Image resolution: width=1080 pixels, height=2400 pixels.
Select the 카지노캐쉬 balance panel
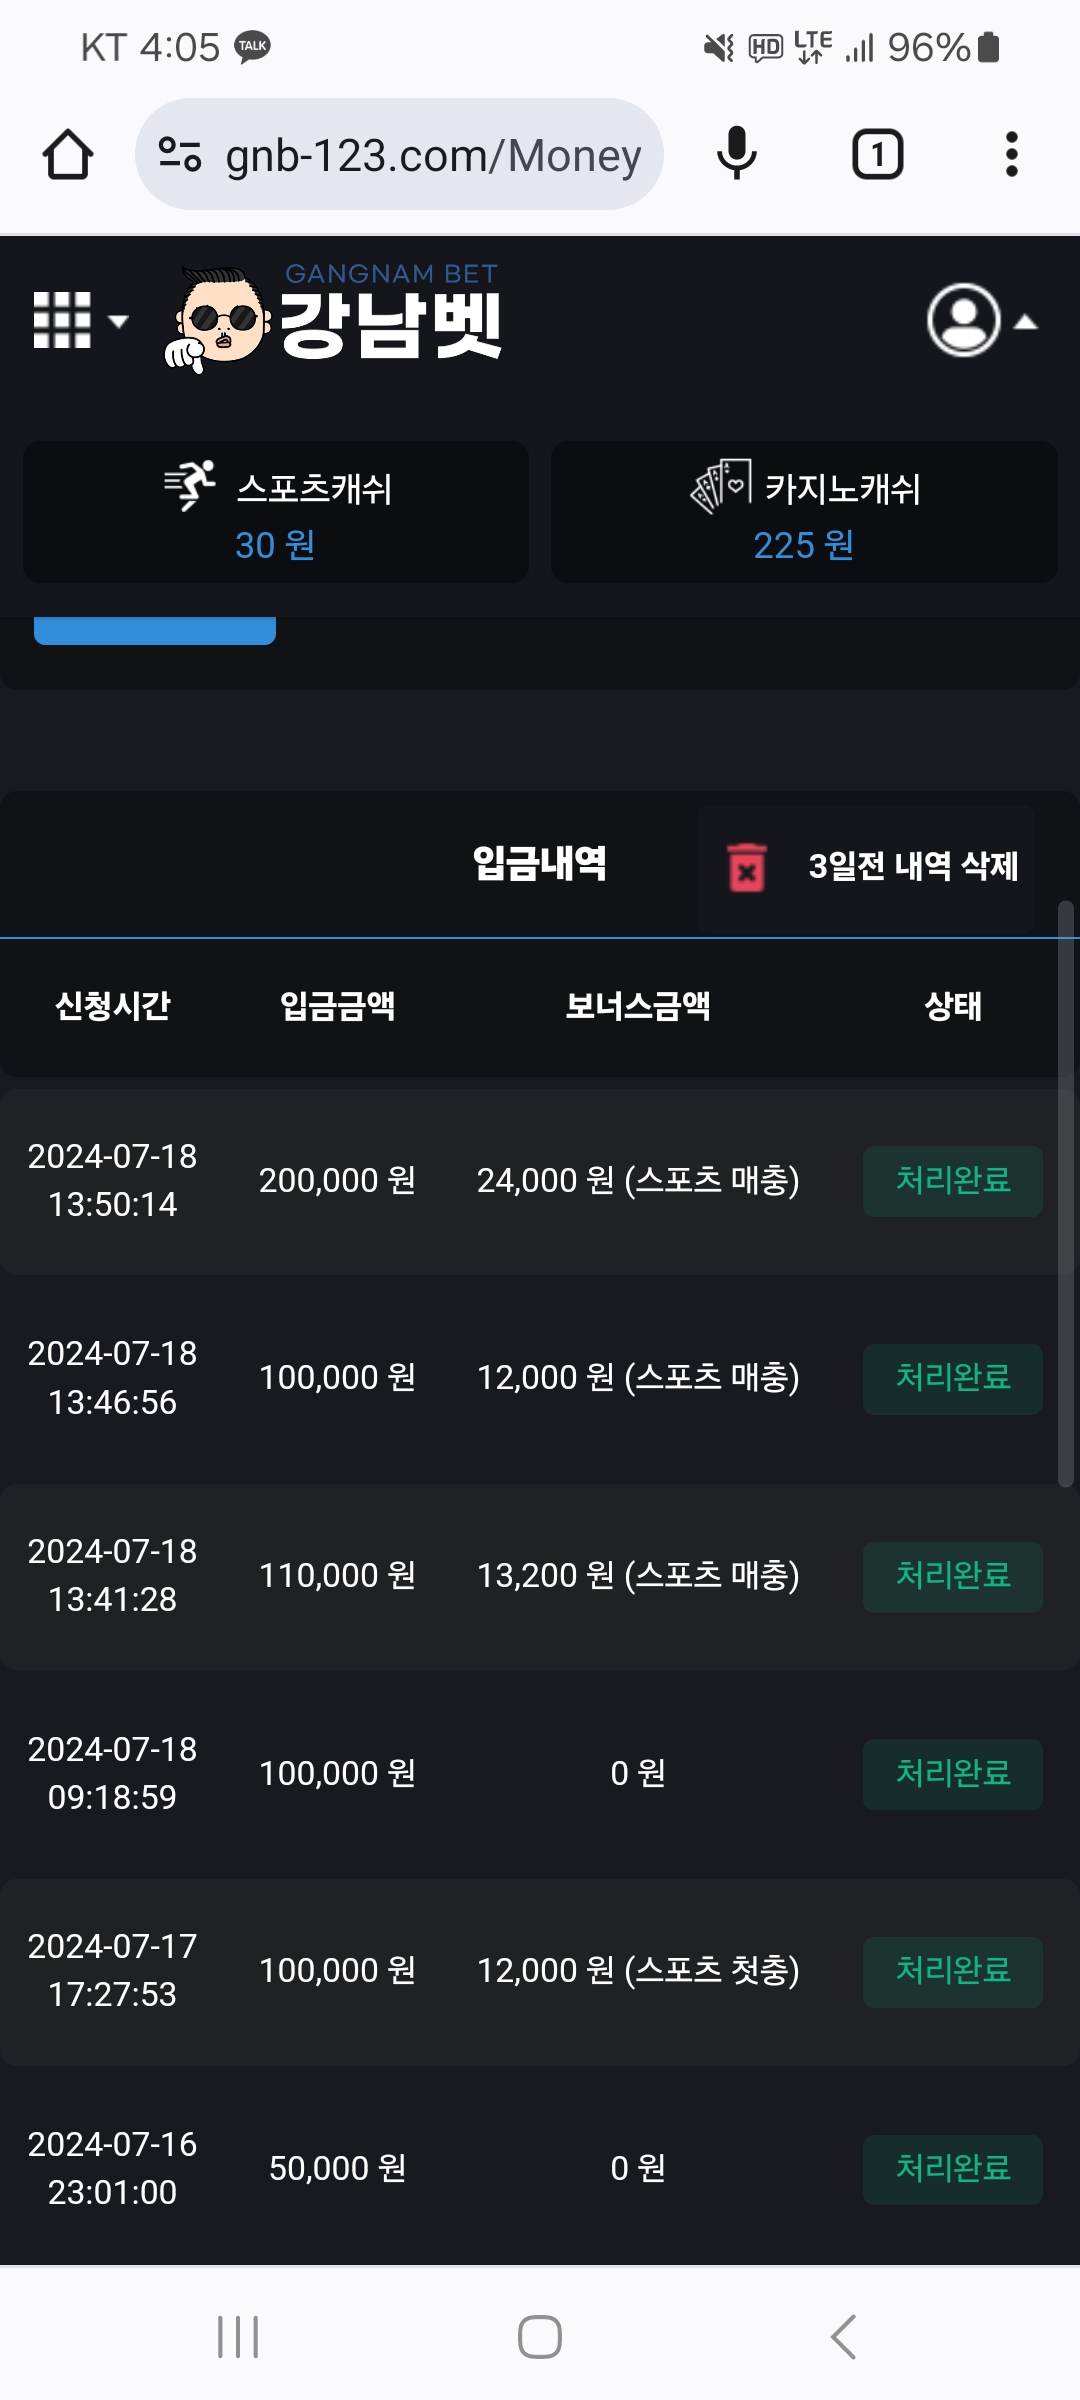tap(804, 512)
